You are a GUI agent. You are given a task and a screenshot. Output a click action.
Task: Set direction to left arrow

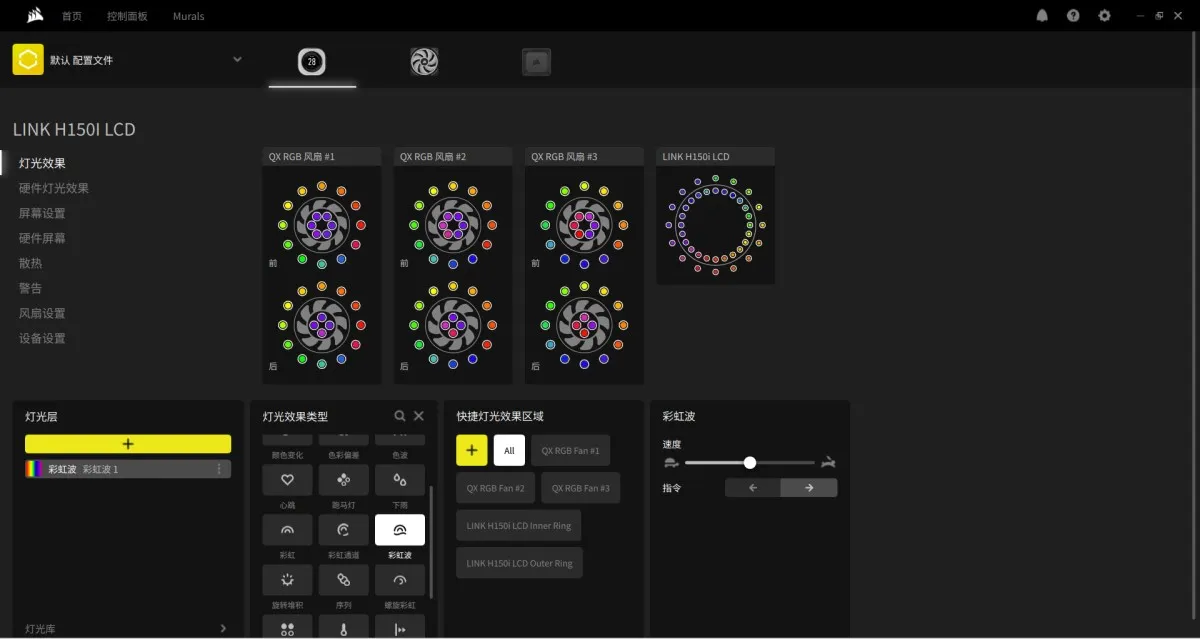click(x=753, y=488)
